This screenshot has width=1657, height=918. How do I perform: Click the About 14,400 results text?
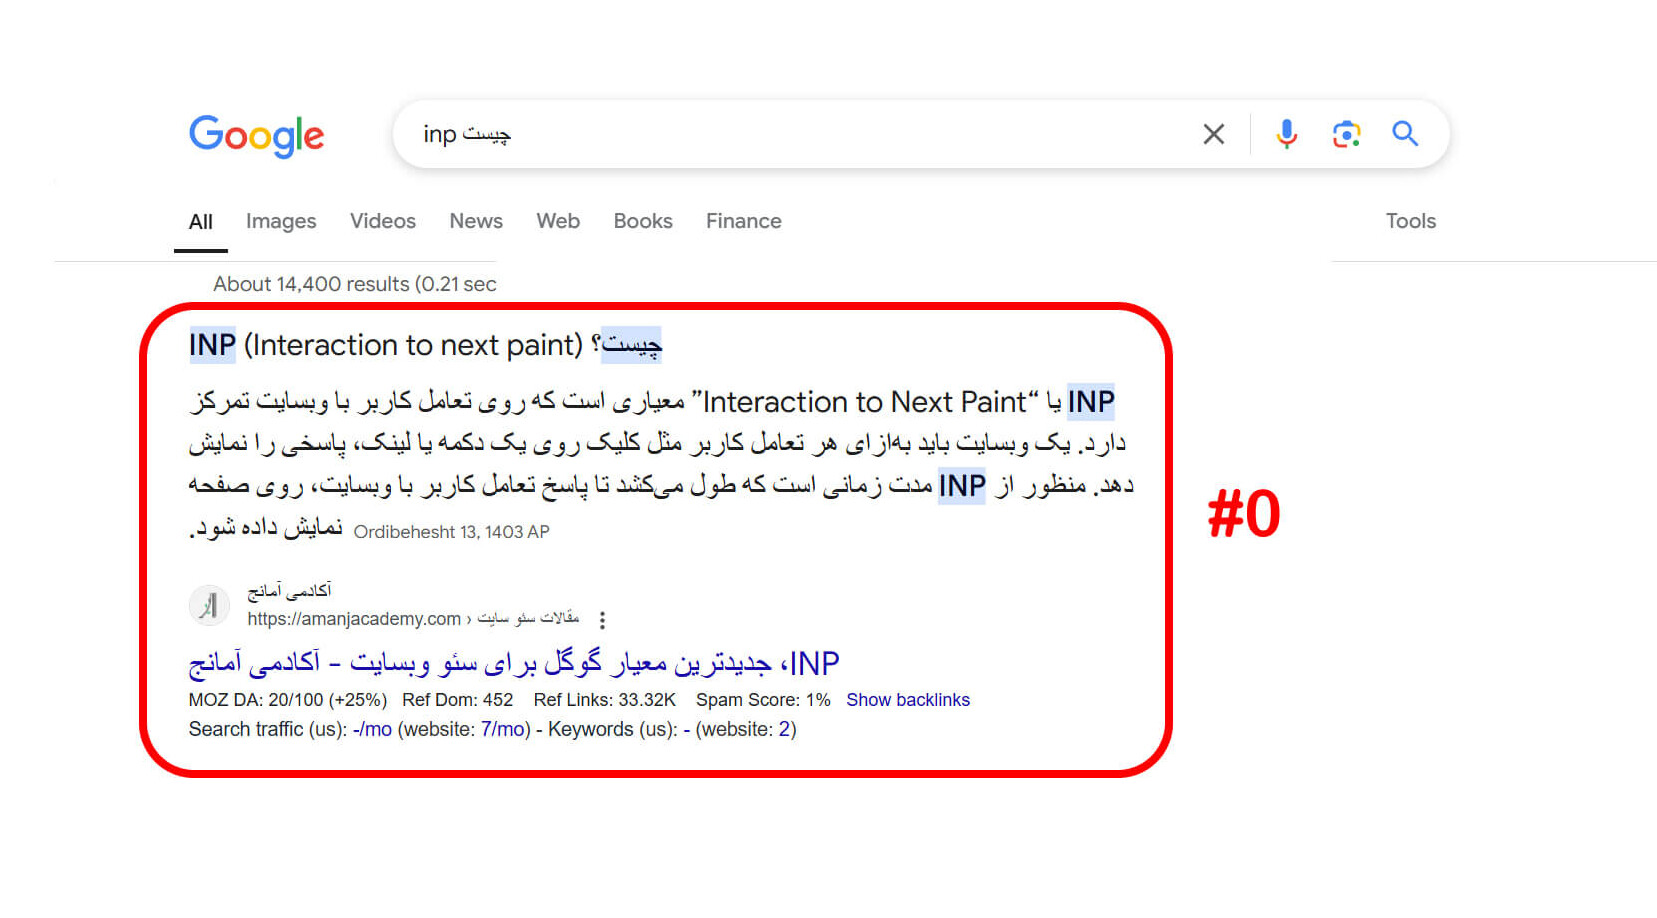354,284
